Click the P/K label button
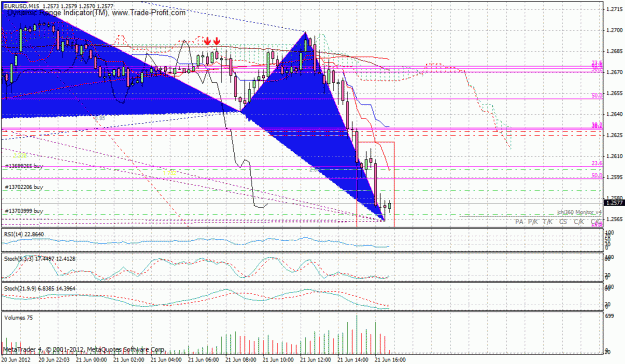Screen dimensions: 625x364 click(533, 221)
